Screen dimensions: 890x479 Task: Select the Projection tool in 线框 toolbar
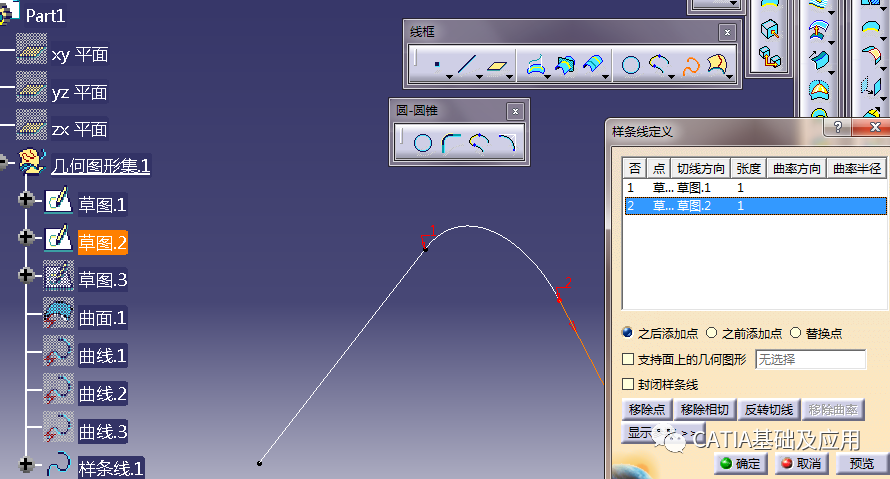[536, 65]
